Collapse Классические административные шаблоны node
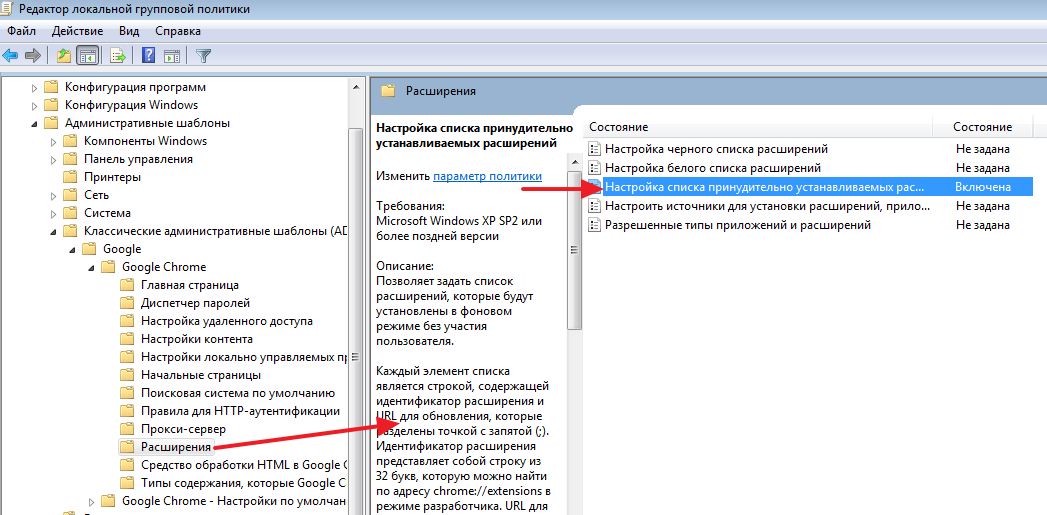Image resolution: width=1047 pixels, height=515 pixels. coord(54,231)
